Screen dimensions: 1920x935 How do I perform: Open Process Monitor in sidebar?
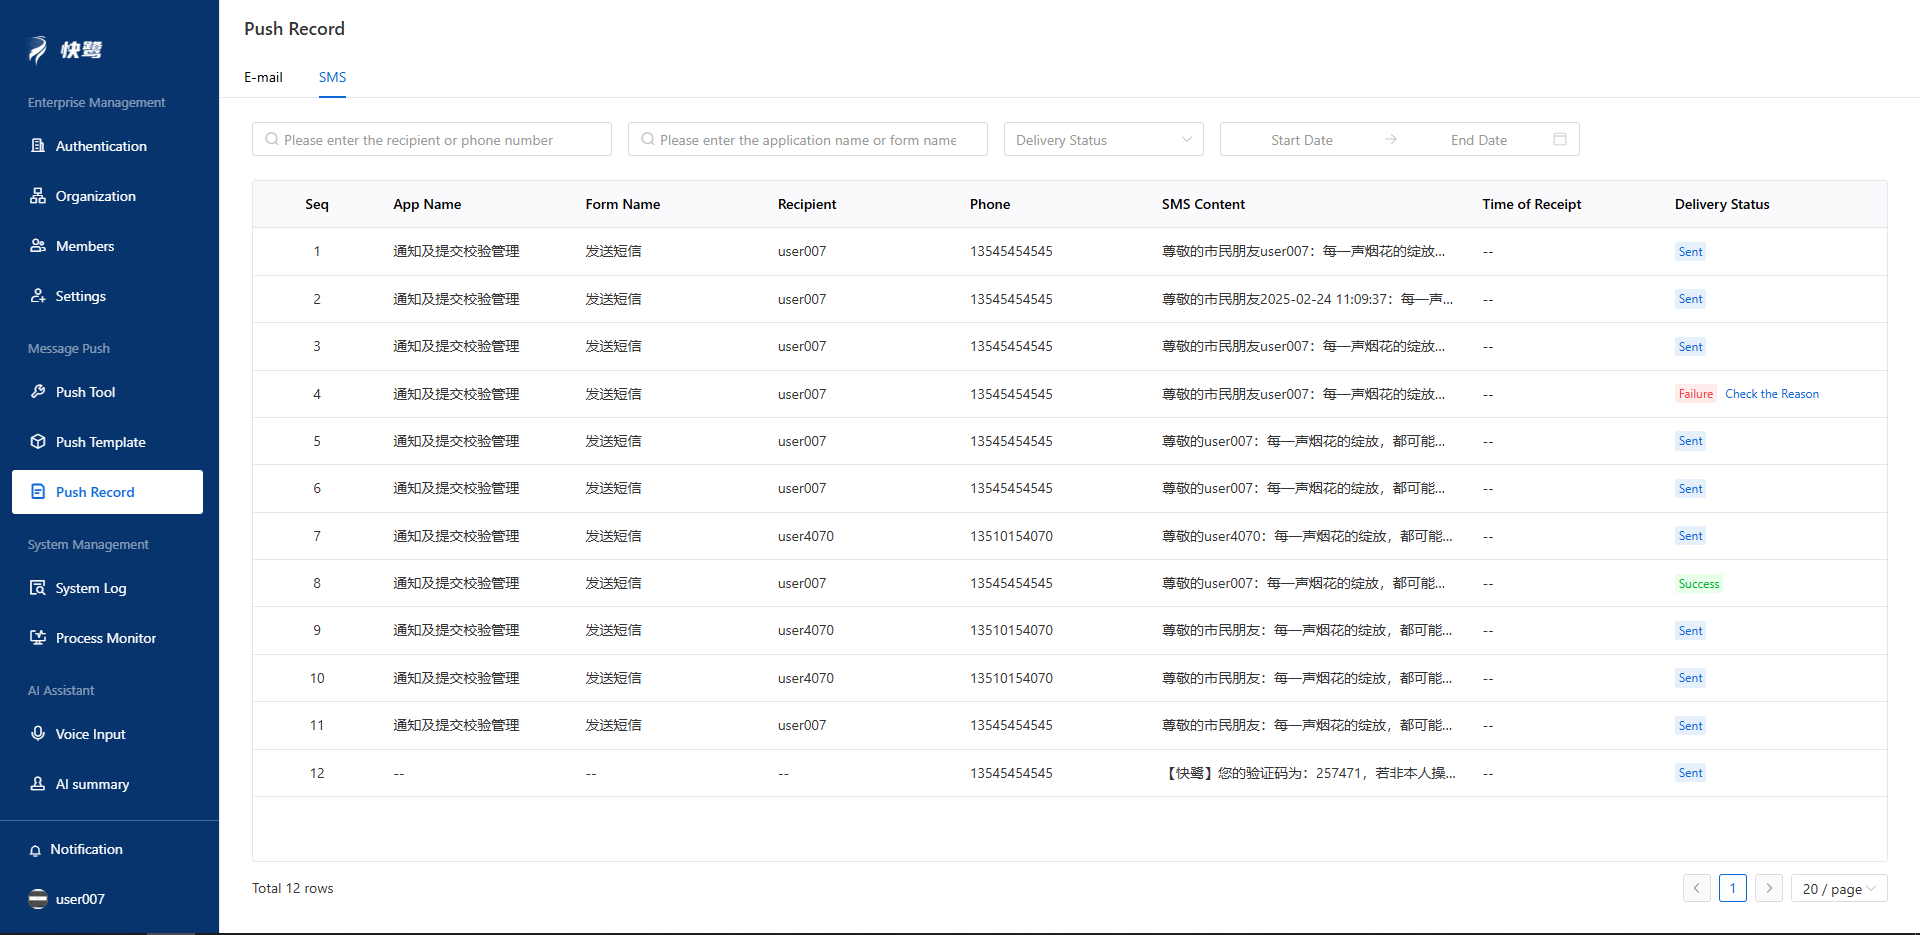point(105,638)
